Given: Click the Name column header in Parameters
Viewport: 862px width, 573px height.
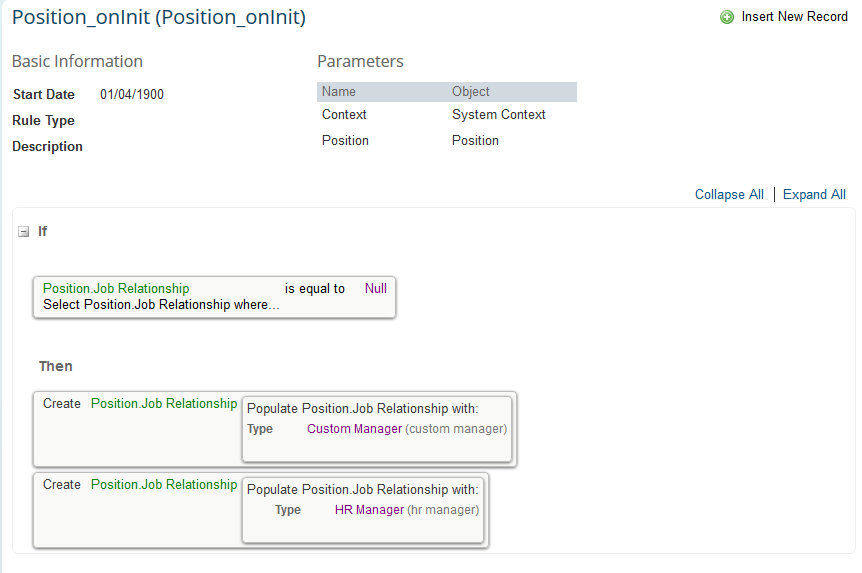Looking at the screenshot, I should click(339, 92).
